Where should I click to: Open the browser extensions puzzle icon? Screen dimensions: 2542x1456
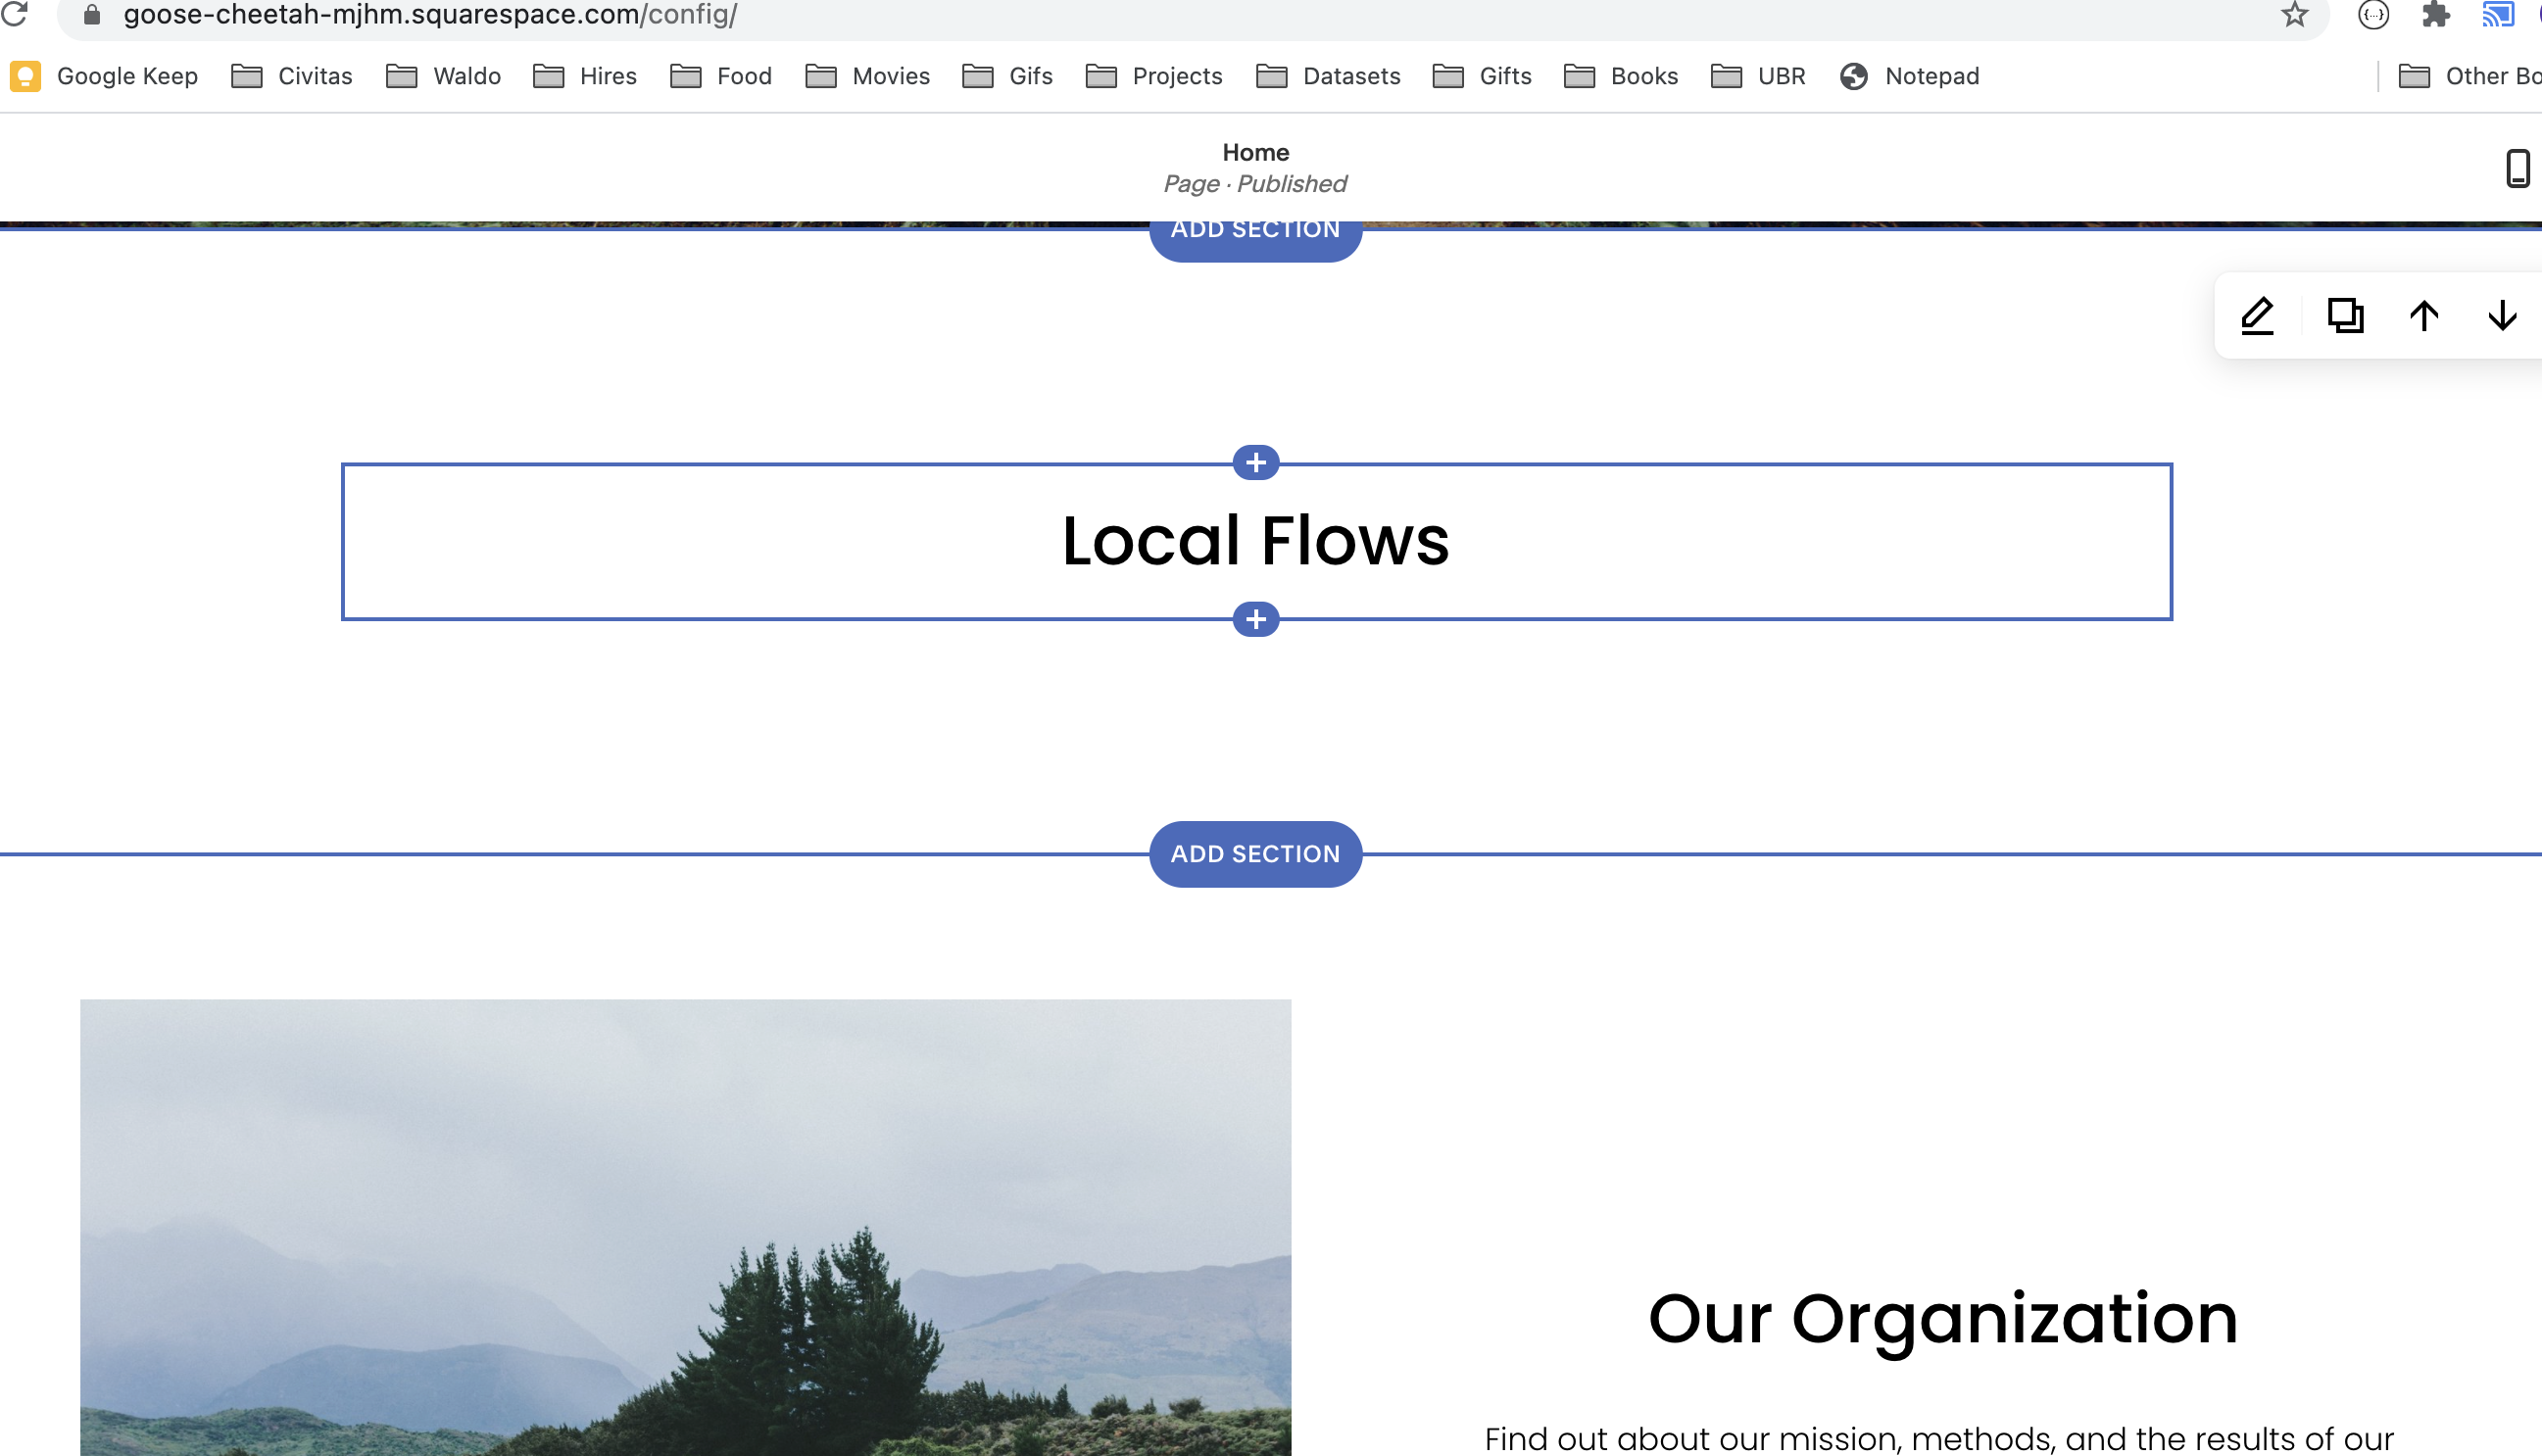pyautogui.click(x=2436, y=15)
